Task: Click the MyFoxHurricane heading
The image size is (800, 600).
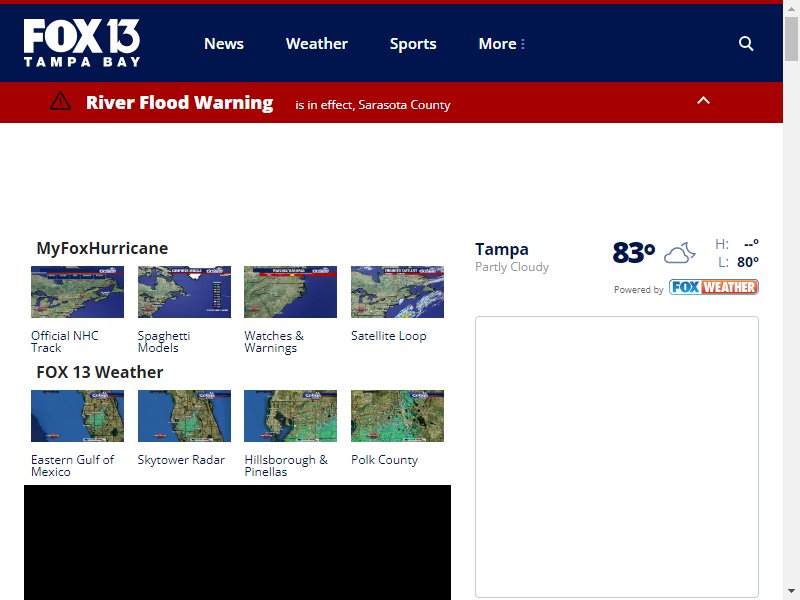Action: (x=102, y=248)
